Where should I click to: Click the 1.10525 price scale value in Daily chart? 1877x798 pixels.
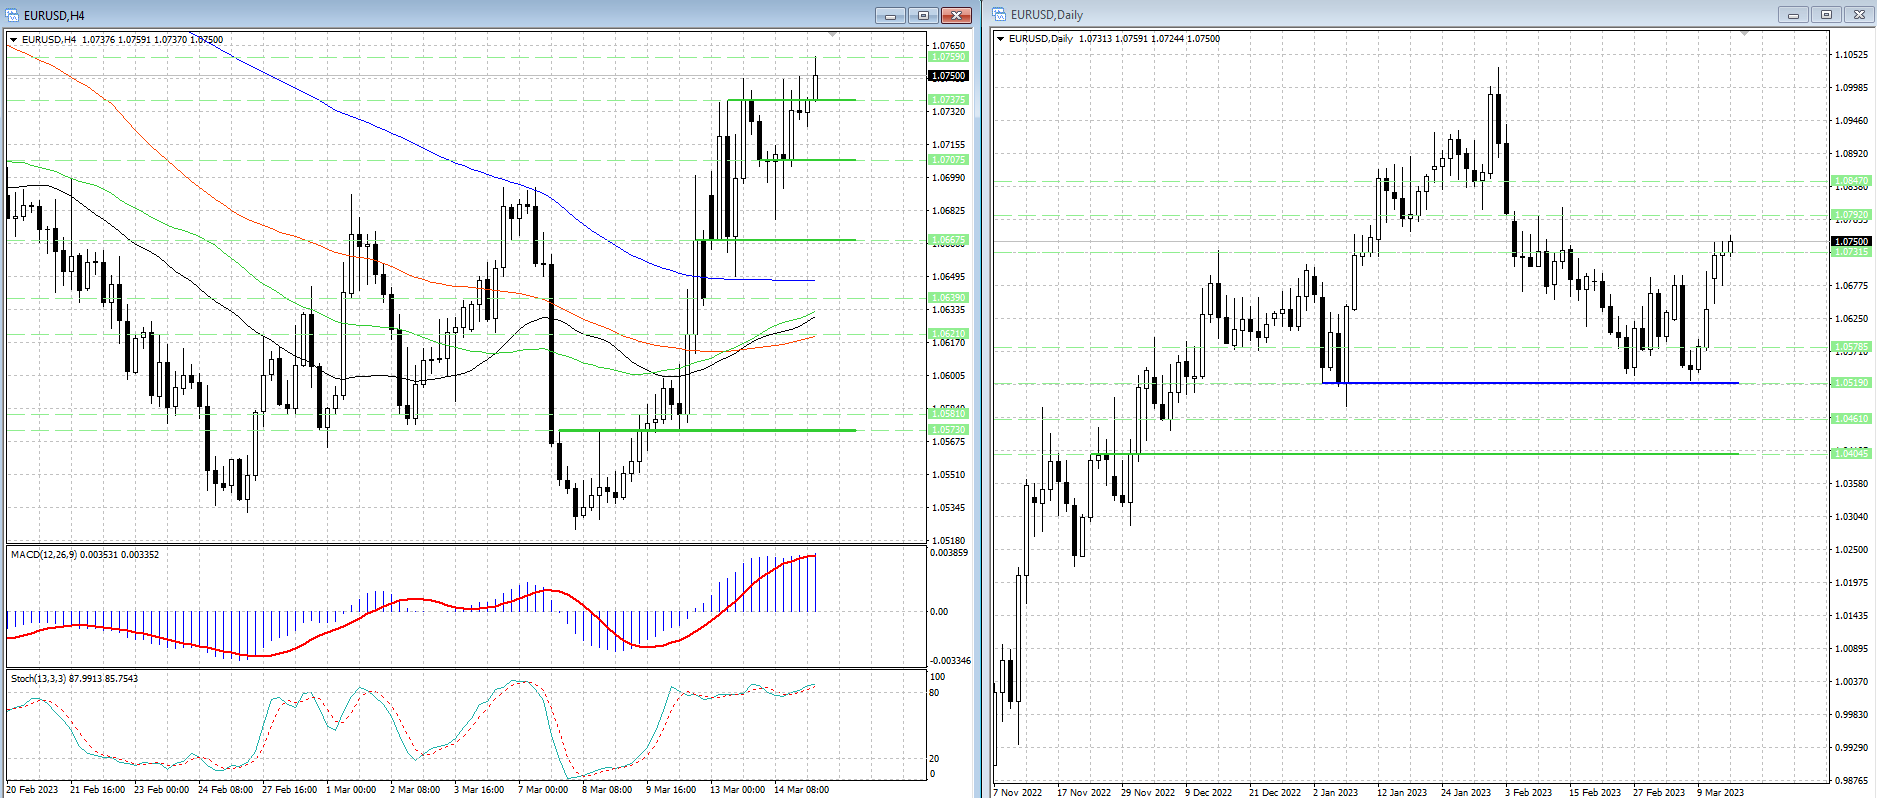click(x=1851, y=55)
